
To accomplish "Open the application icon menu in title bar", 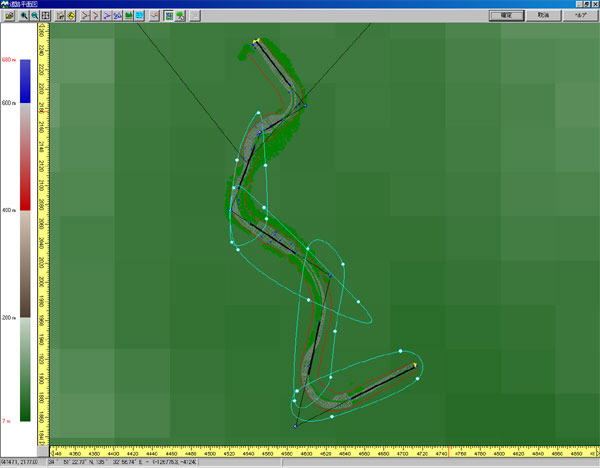I will pos(6,4).
